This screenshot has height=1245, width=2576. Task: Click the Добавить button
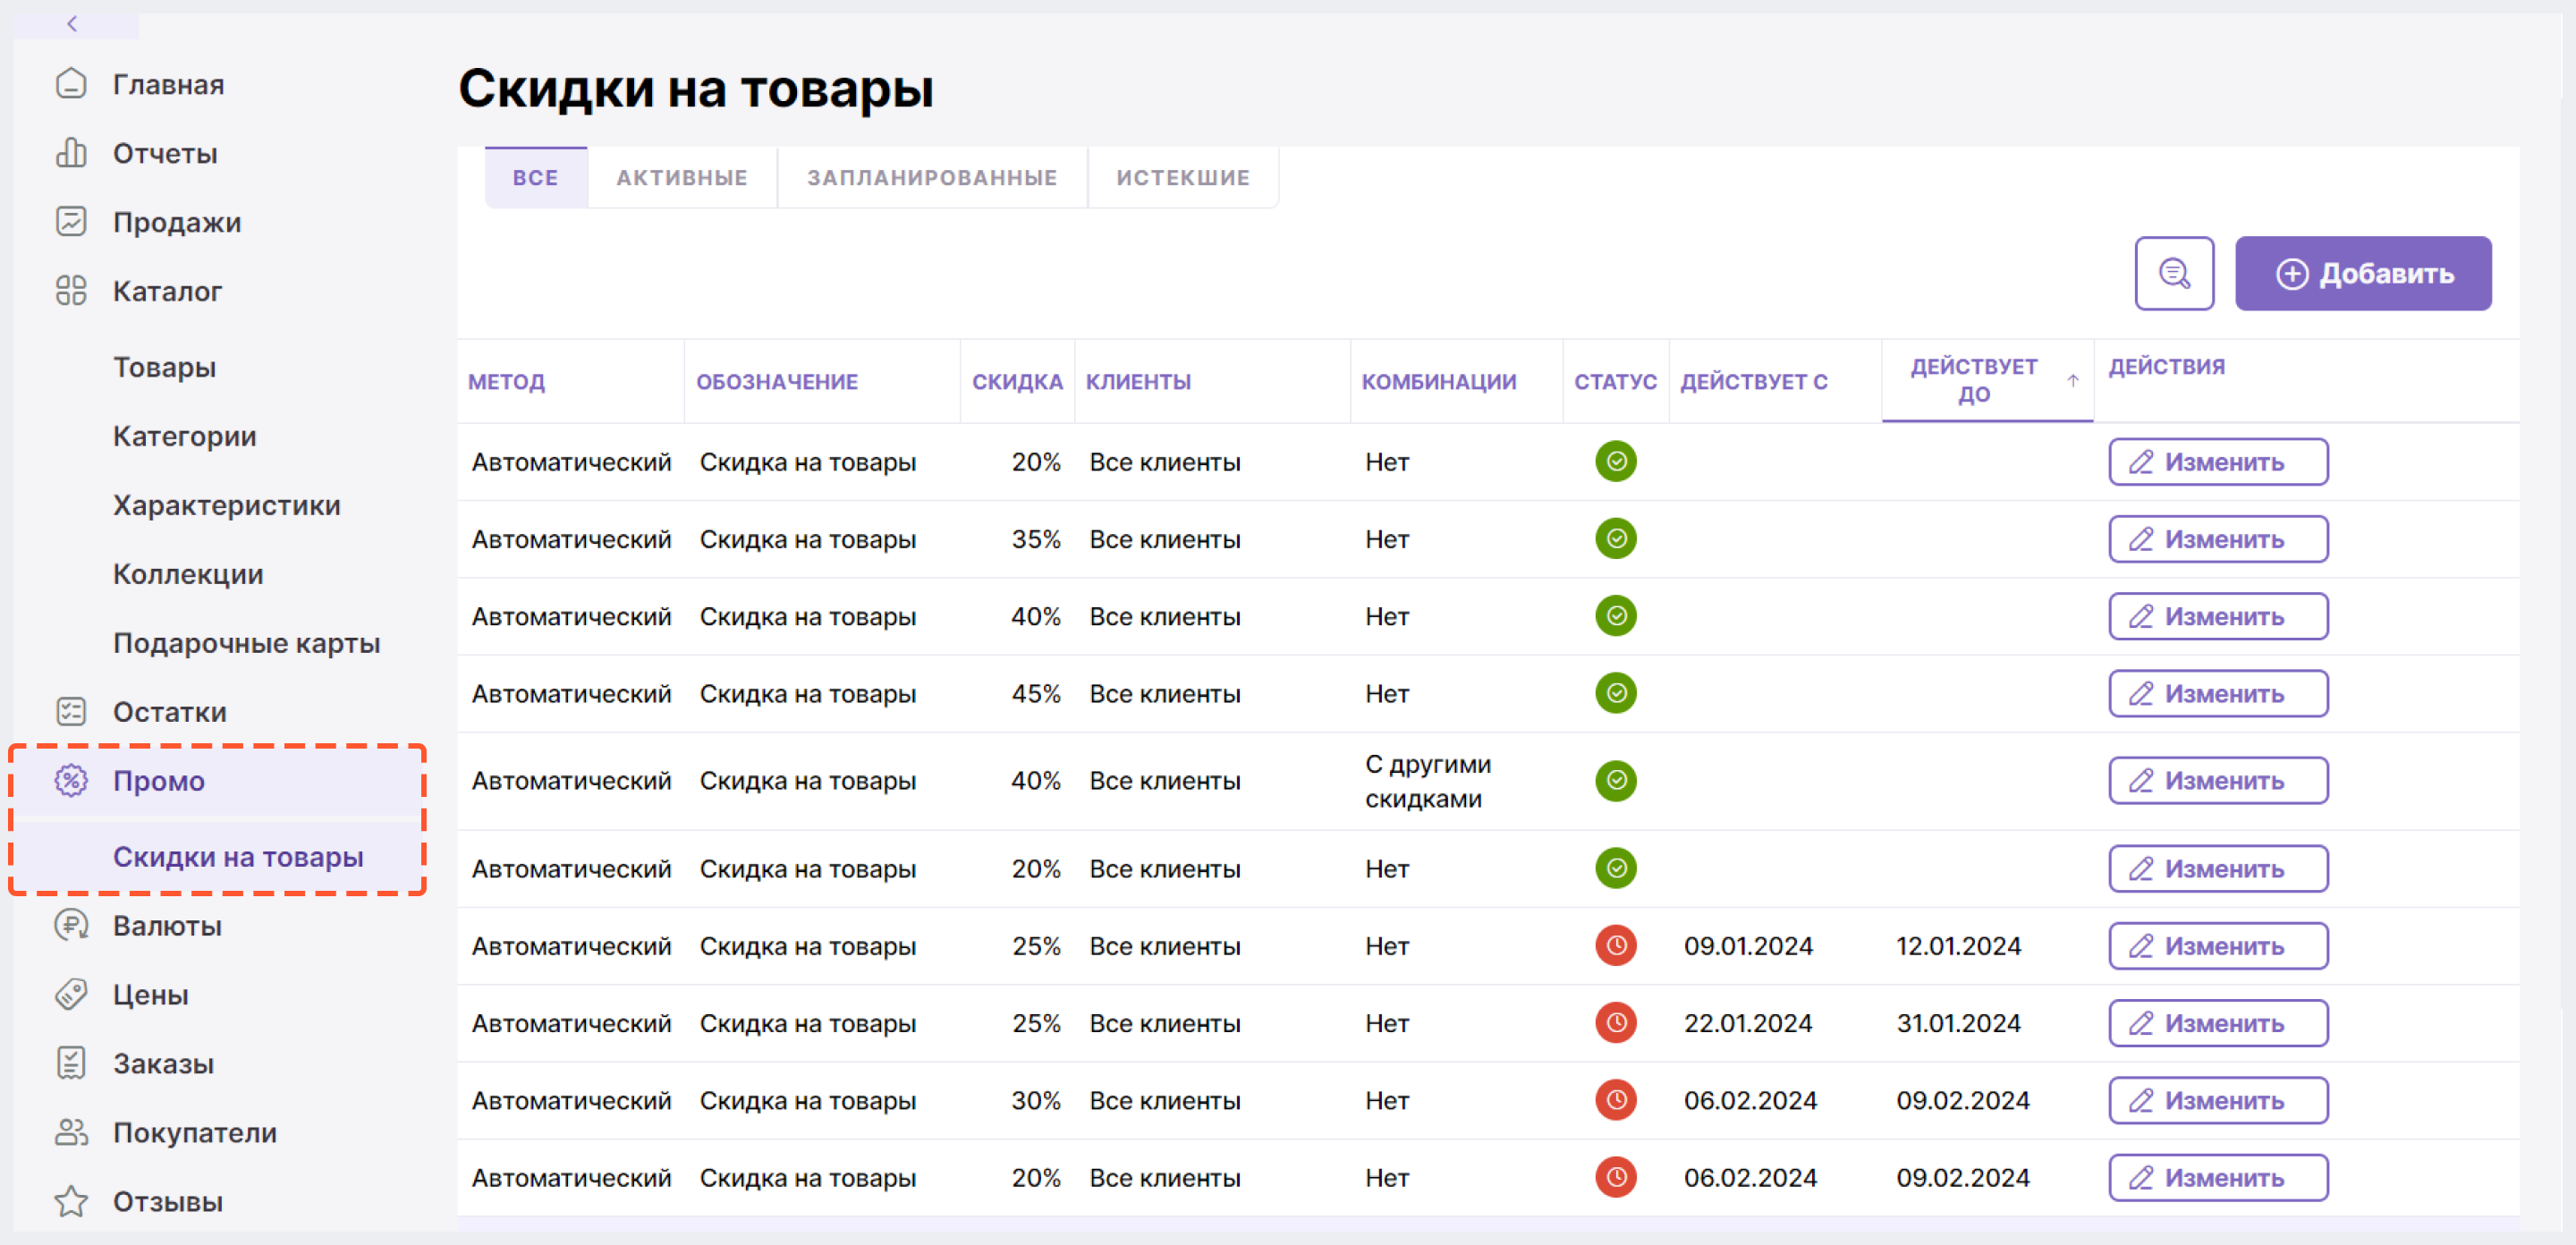pyautogui.click(x=2363, y=274)
